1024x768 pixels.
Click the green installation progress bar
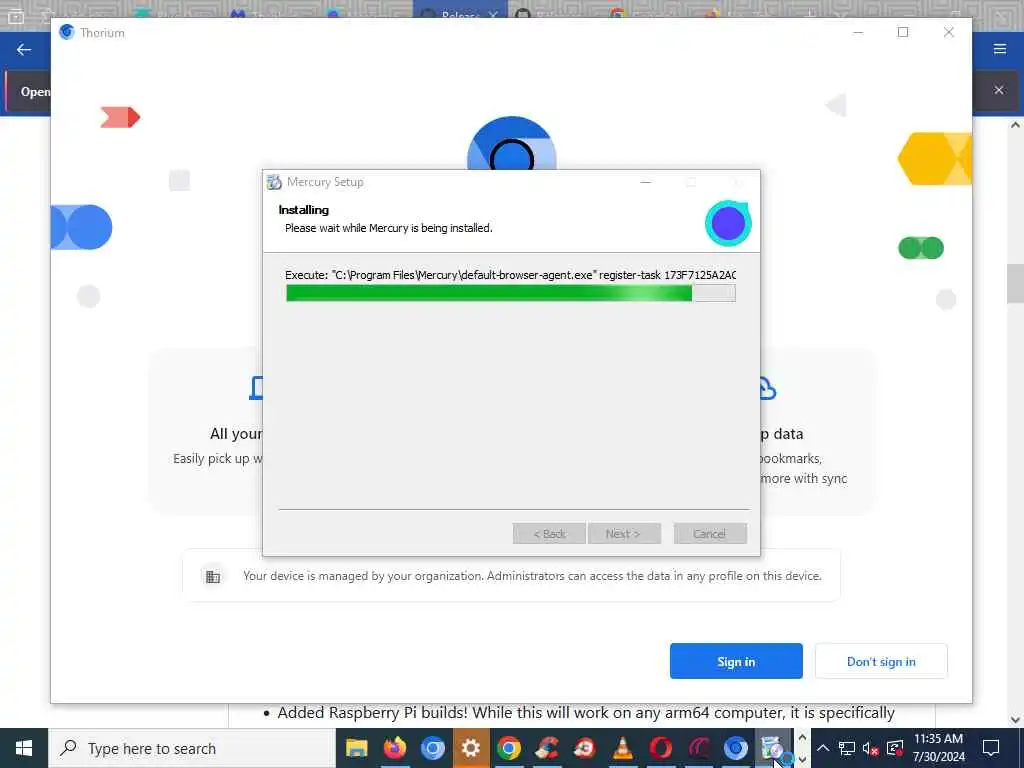511,293
